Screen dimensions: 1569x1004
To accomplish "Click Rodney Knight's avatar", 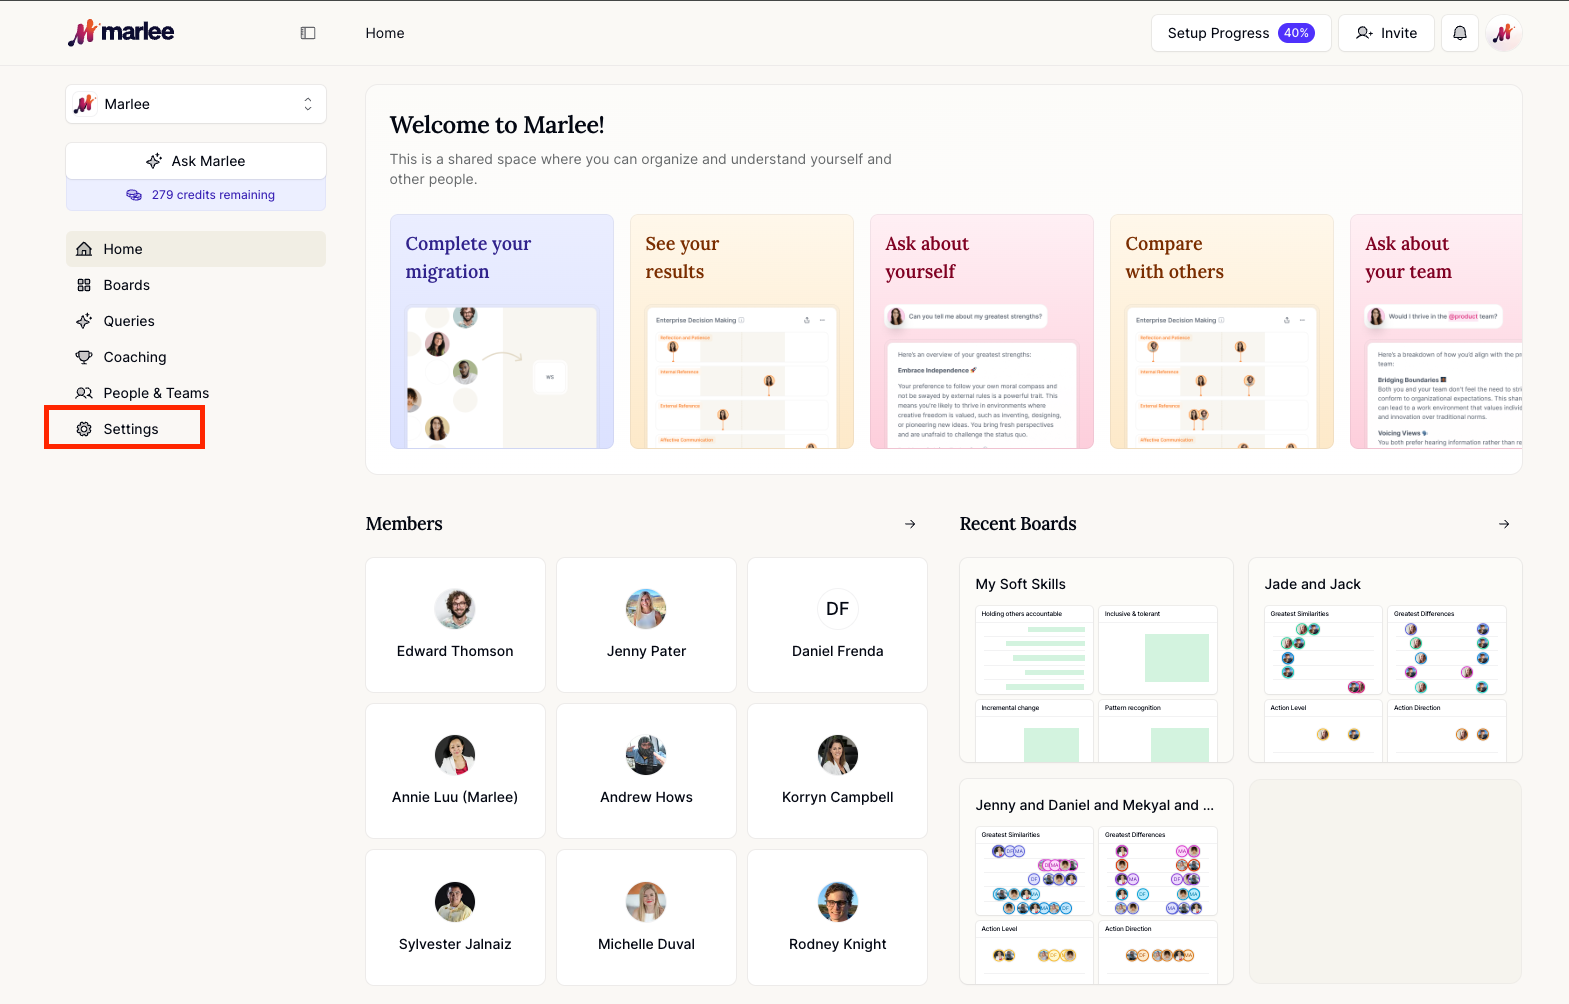I will [838, 902].
